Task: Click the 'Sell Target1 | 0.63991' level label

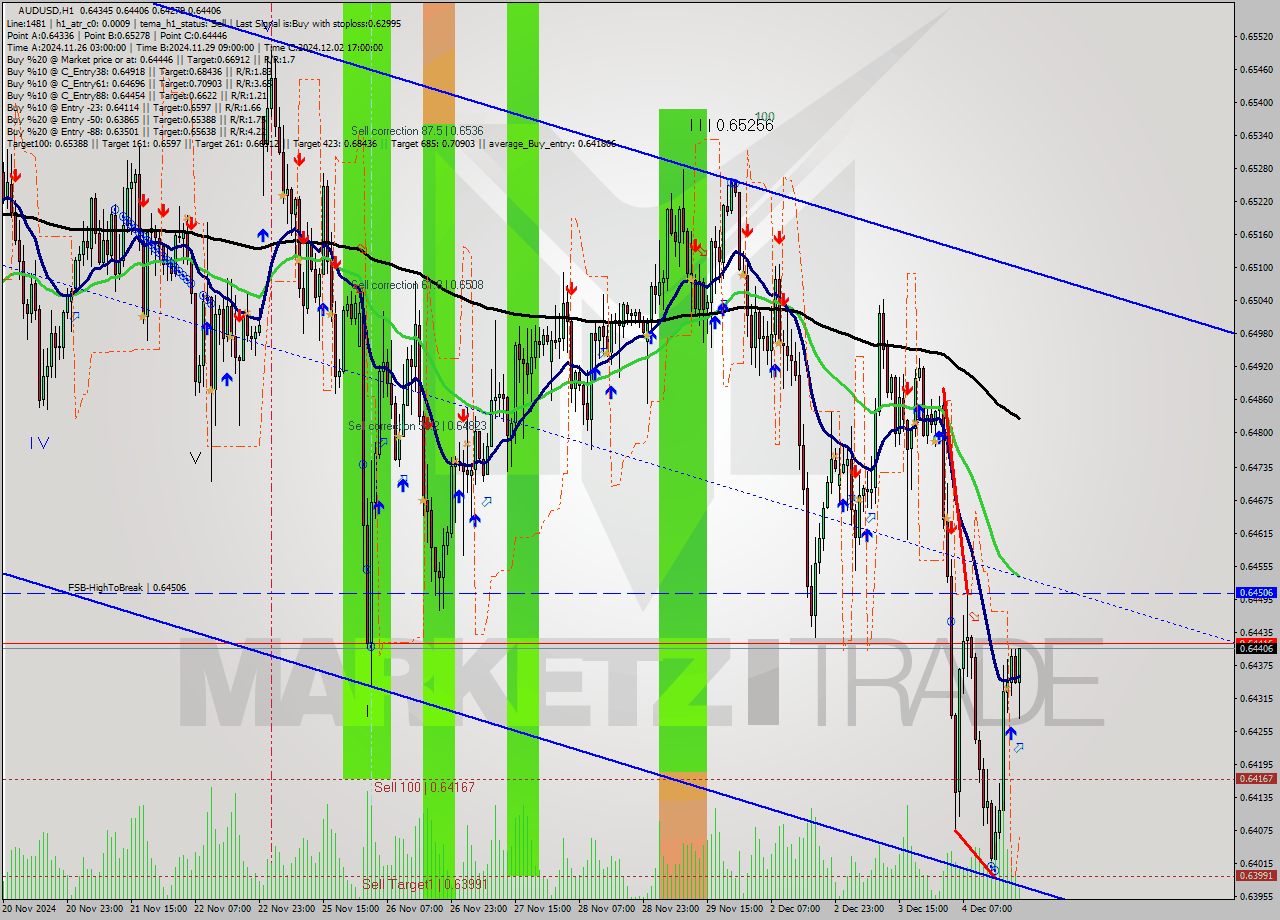Action: [x=424, y=884]
